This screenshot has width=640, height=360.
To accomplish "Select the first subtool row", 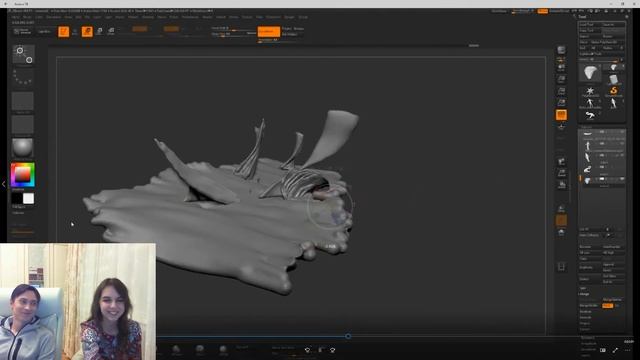I will pyautogui.click(x=602, y=133).
